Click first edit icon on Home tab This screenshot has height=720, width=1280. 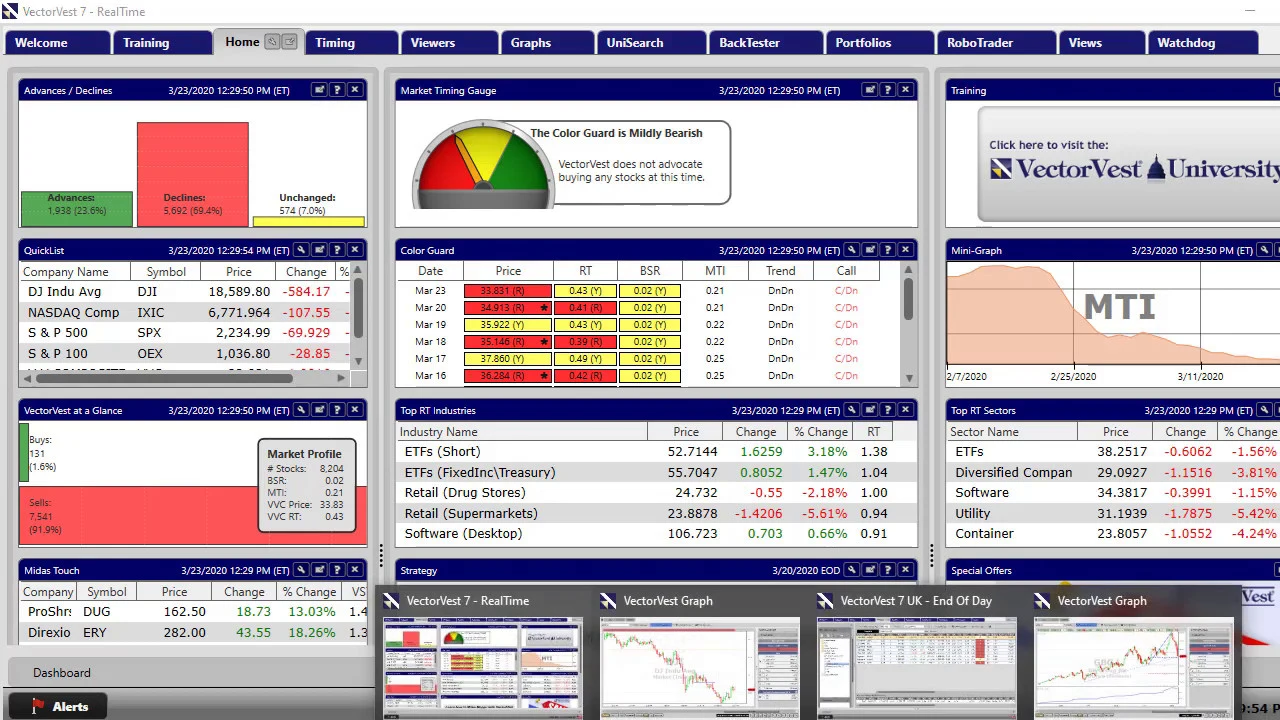pyautogui.click(x=272, y=42)
